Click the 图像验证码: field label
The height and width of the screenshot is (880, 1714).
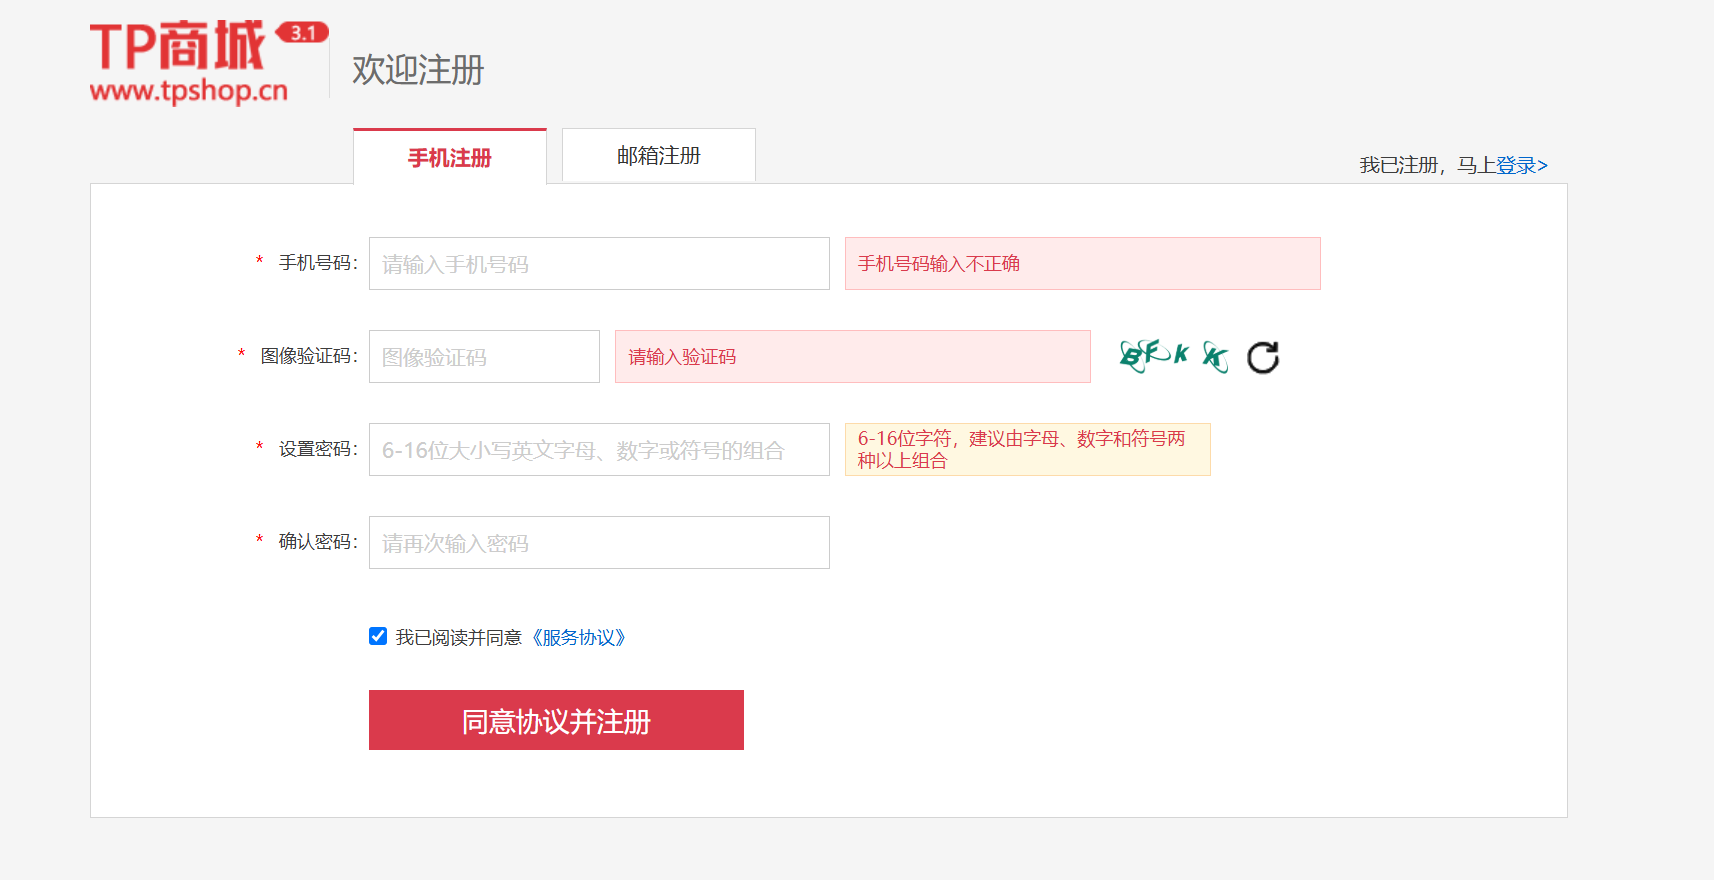[309, 356]
